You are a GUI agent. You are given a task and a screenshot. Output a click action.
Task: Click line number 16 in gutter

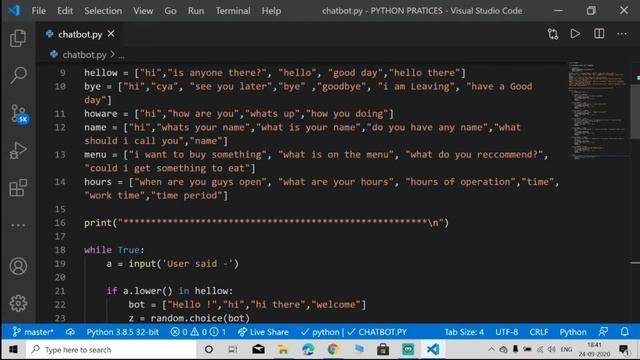click(60, 222)
